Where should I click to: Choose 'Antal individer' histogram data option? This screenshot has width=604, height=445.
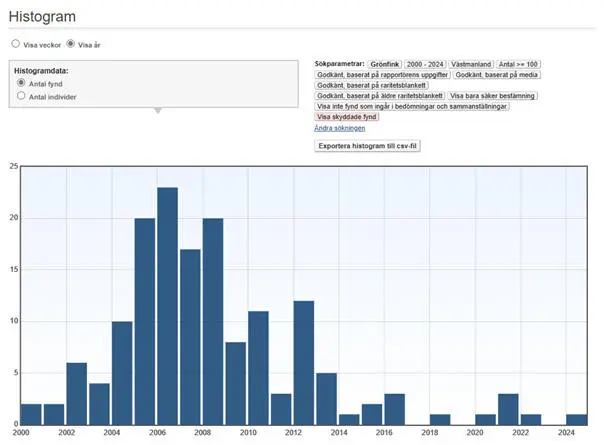[22, 97]
